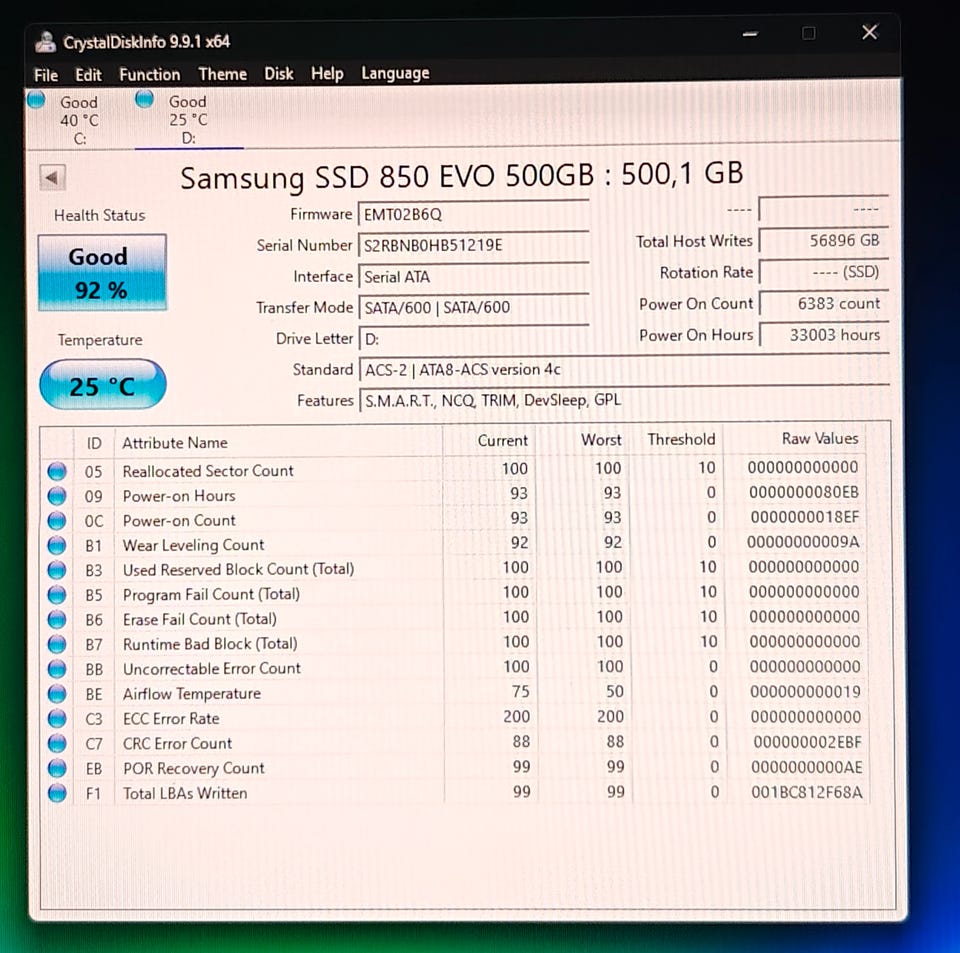
Task: Click the status icon for CRC Error Count
Action: point(57,744)
